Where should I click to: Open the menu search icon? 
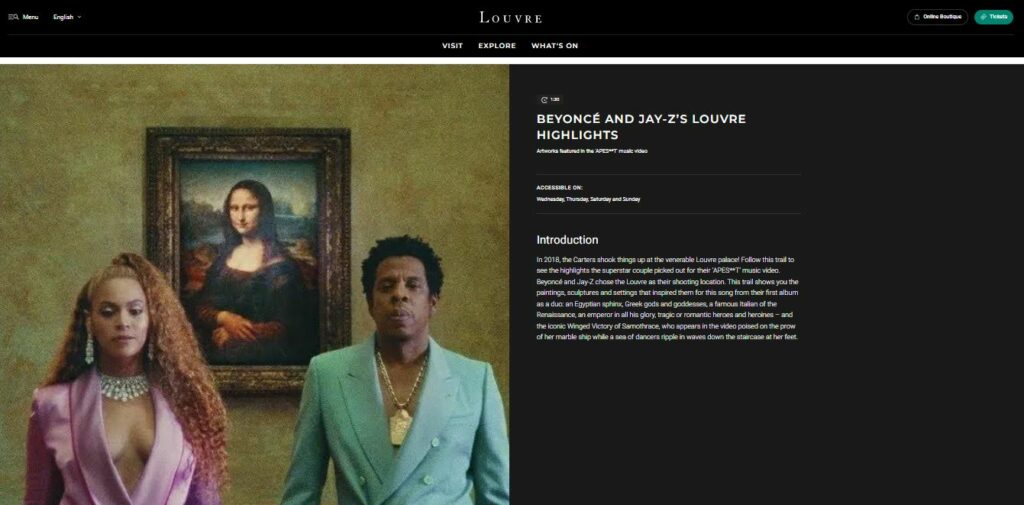(13, 17)
